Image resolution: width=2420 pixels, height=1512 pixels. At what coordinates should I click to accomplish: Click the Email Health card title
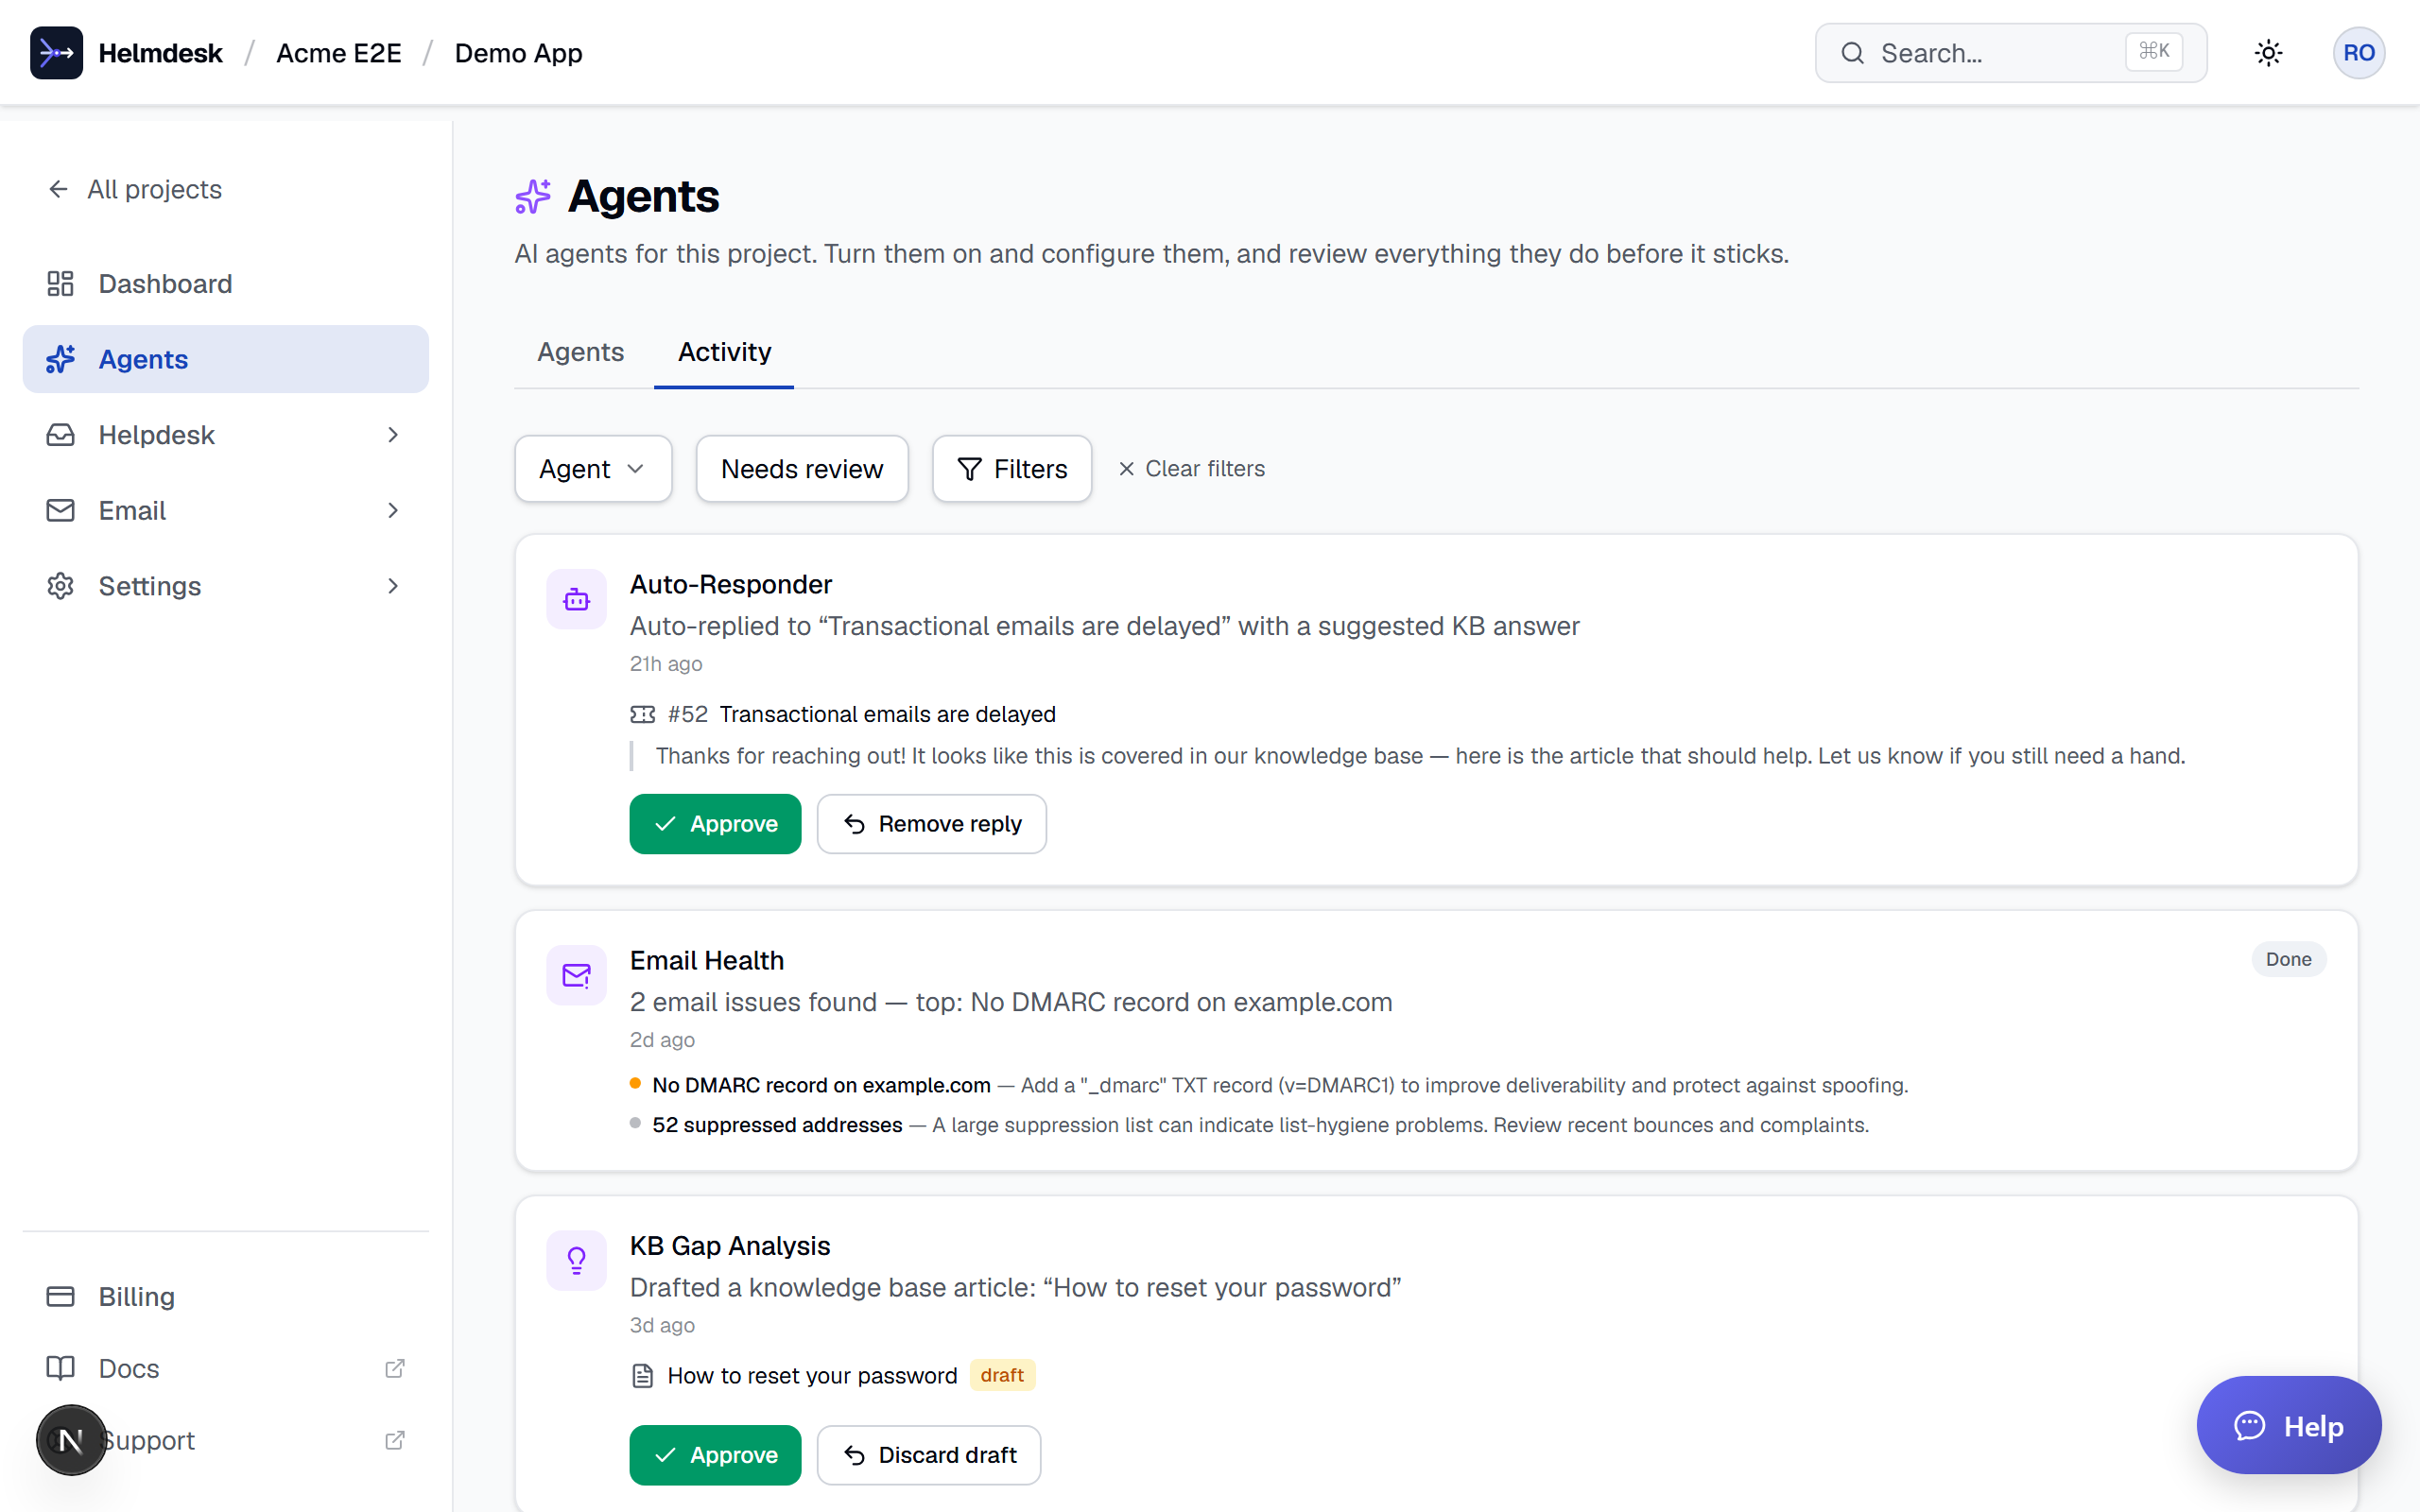pos(706,960)
